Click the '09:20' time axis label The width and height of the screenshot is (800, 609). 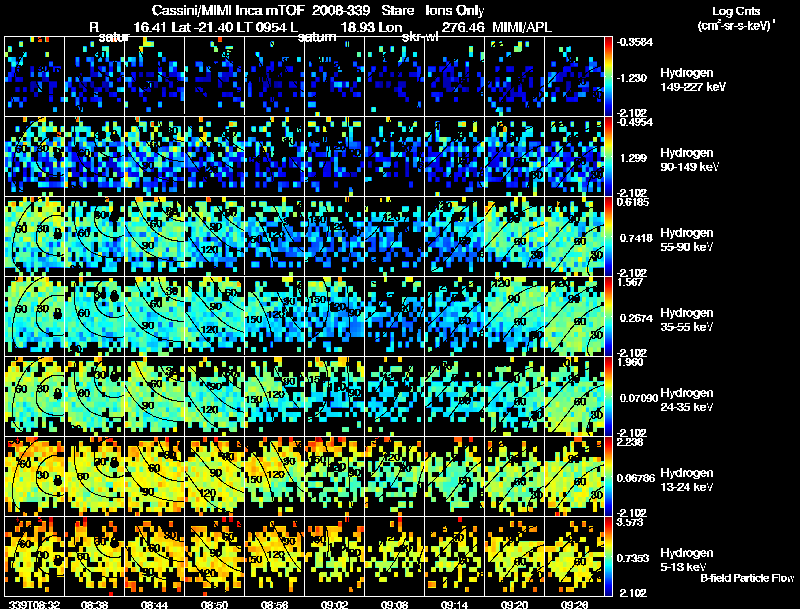coord(514,604)
